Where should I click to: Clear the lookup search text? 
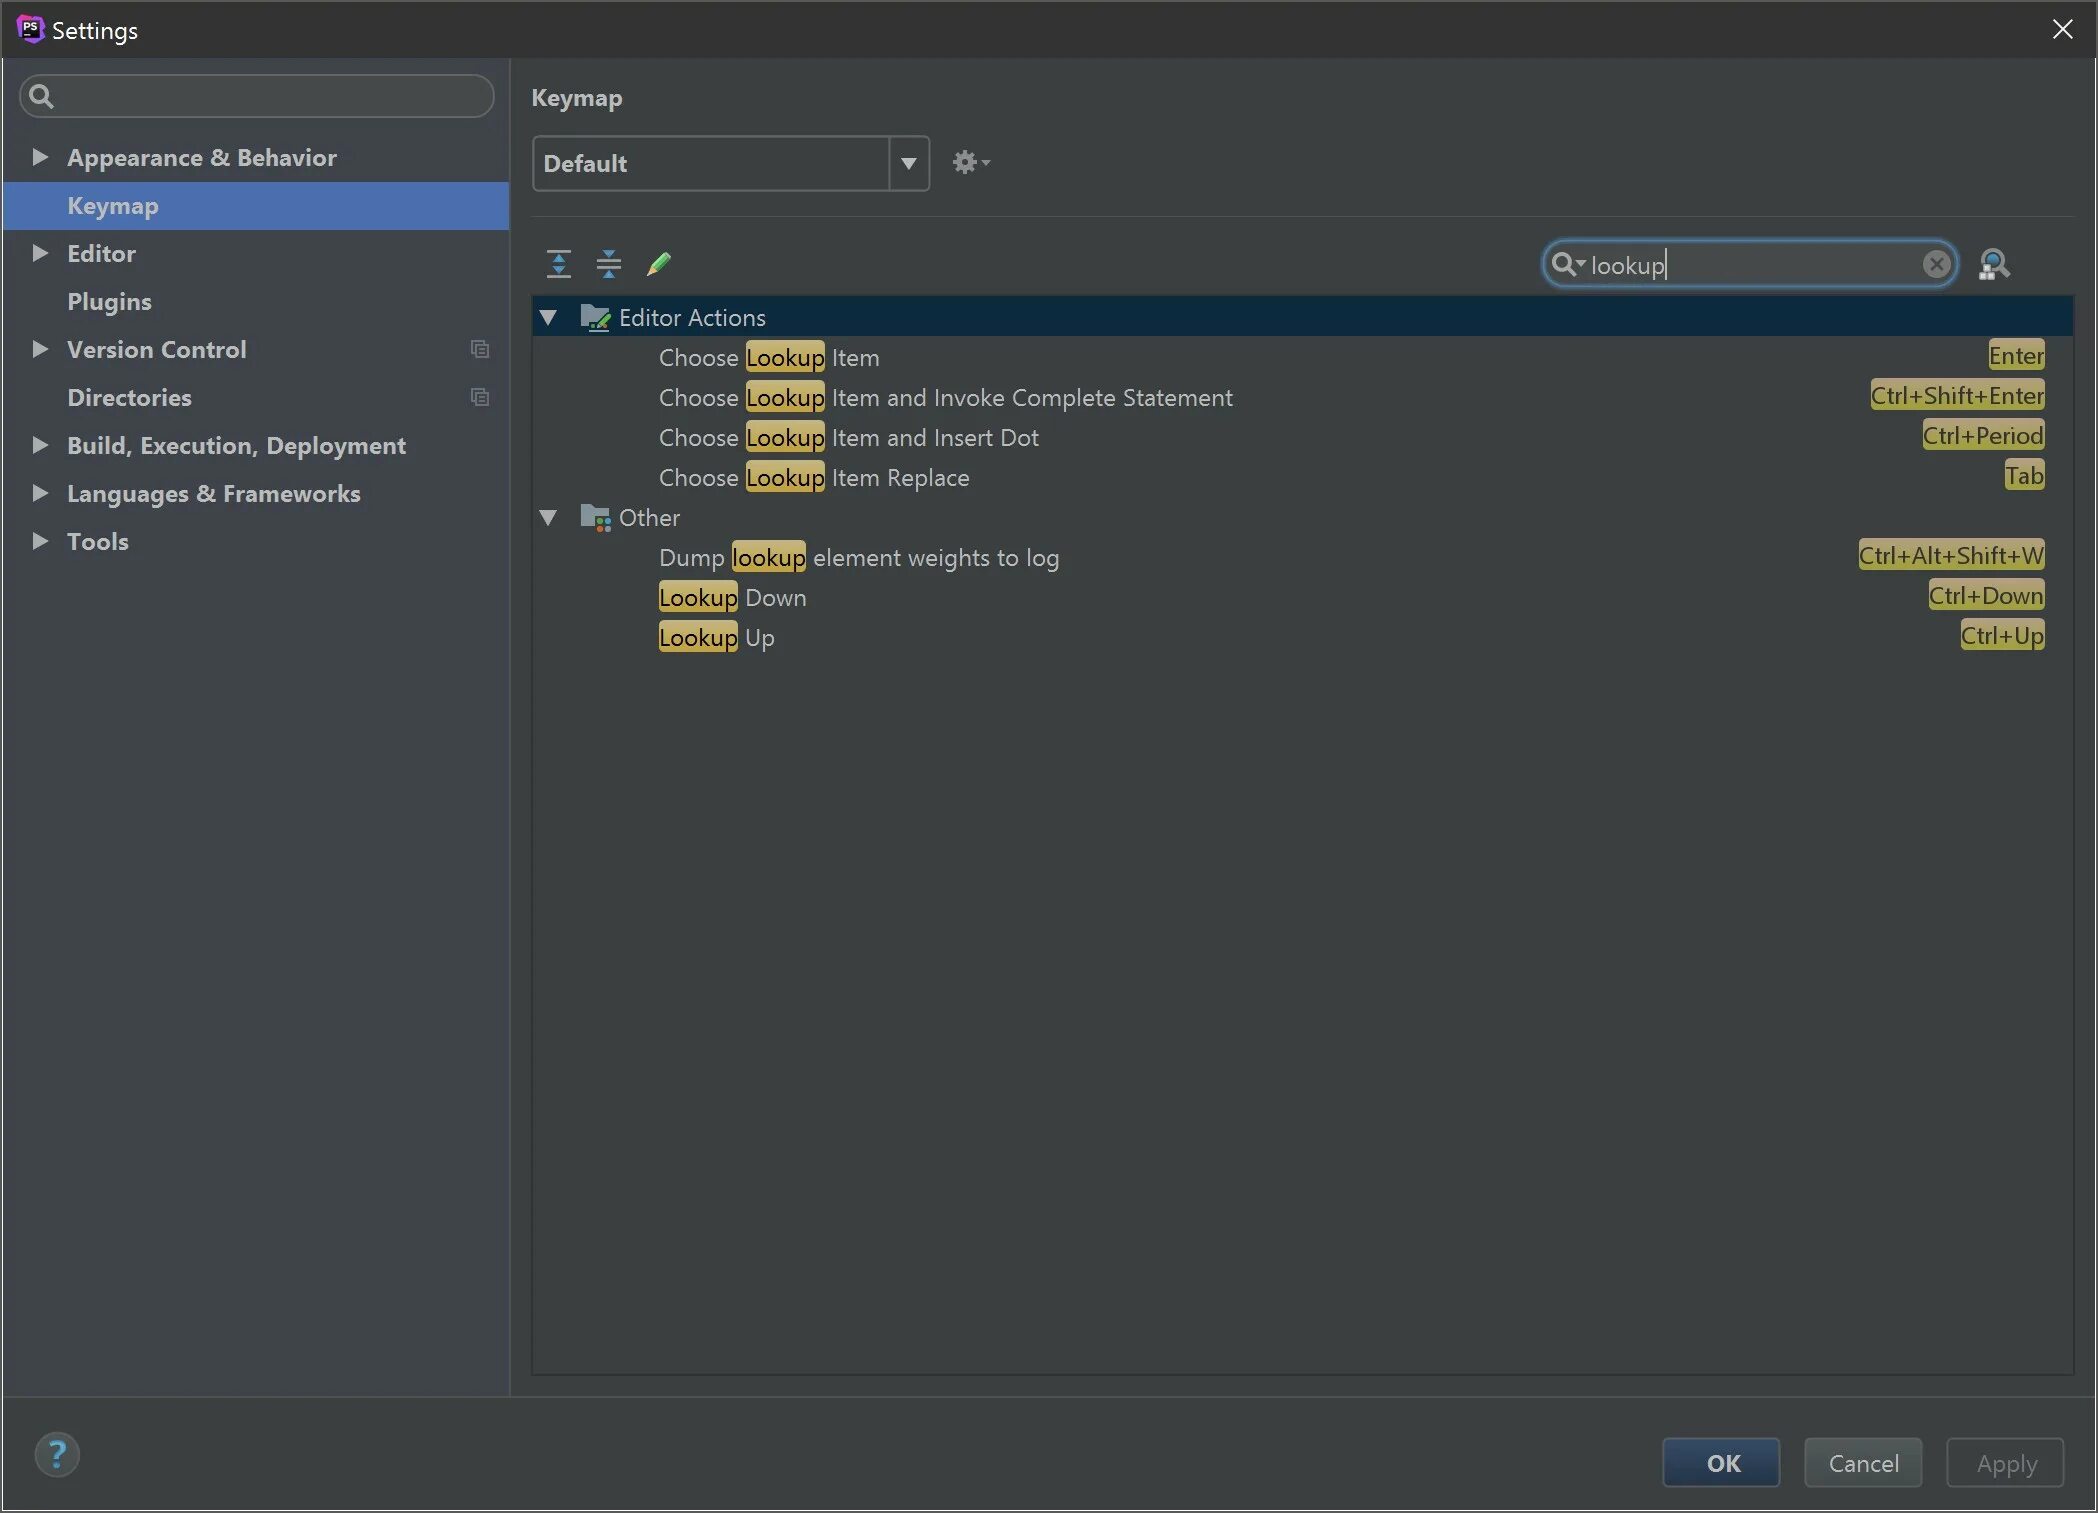click(1936, 264)
